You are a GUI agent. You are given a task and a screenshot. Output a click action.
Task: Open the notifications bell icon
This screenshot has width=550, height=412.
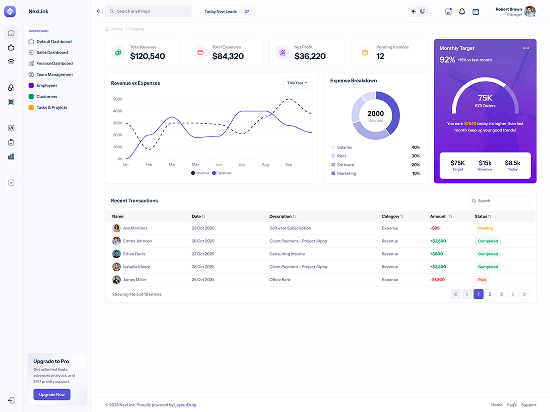tap(462, 12)
